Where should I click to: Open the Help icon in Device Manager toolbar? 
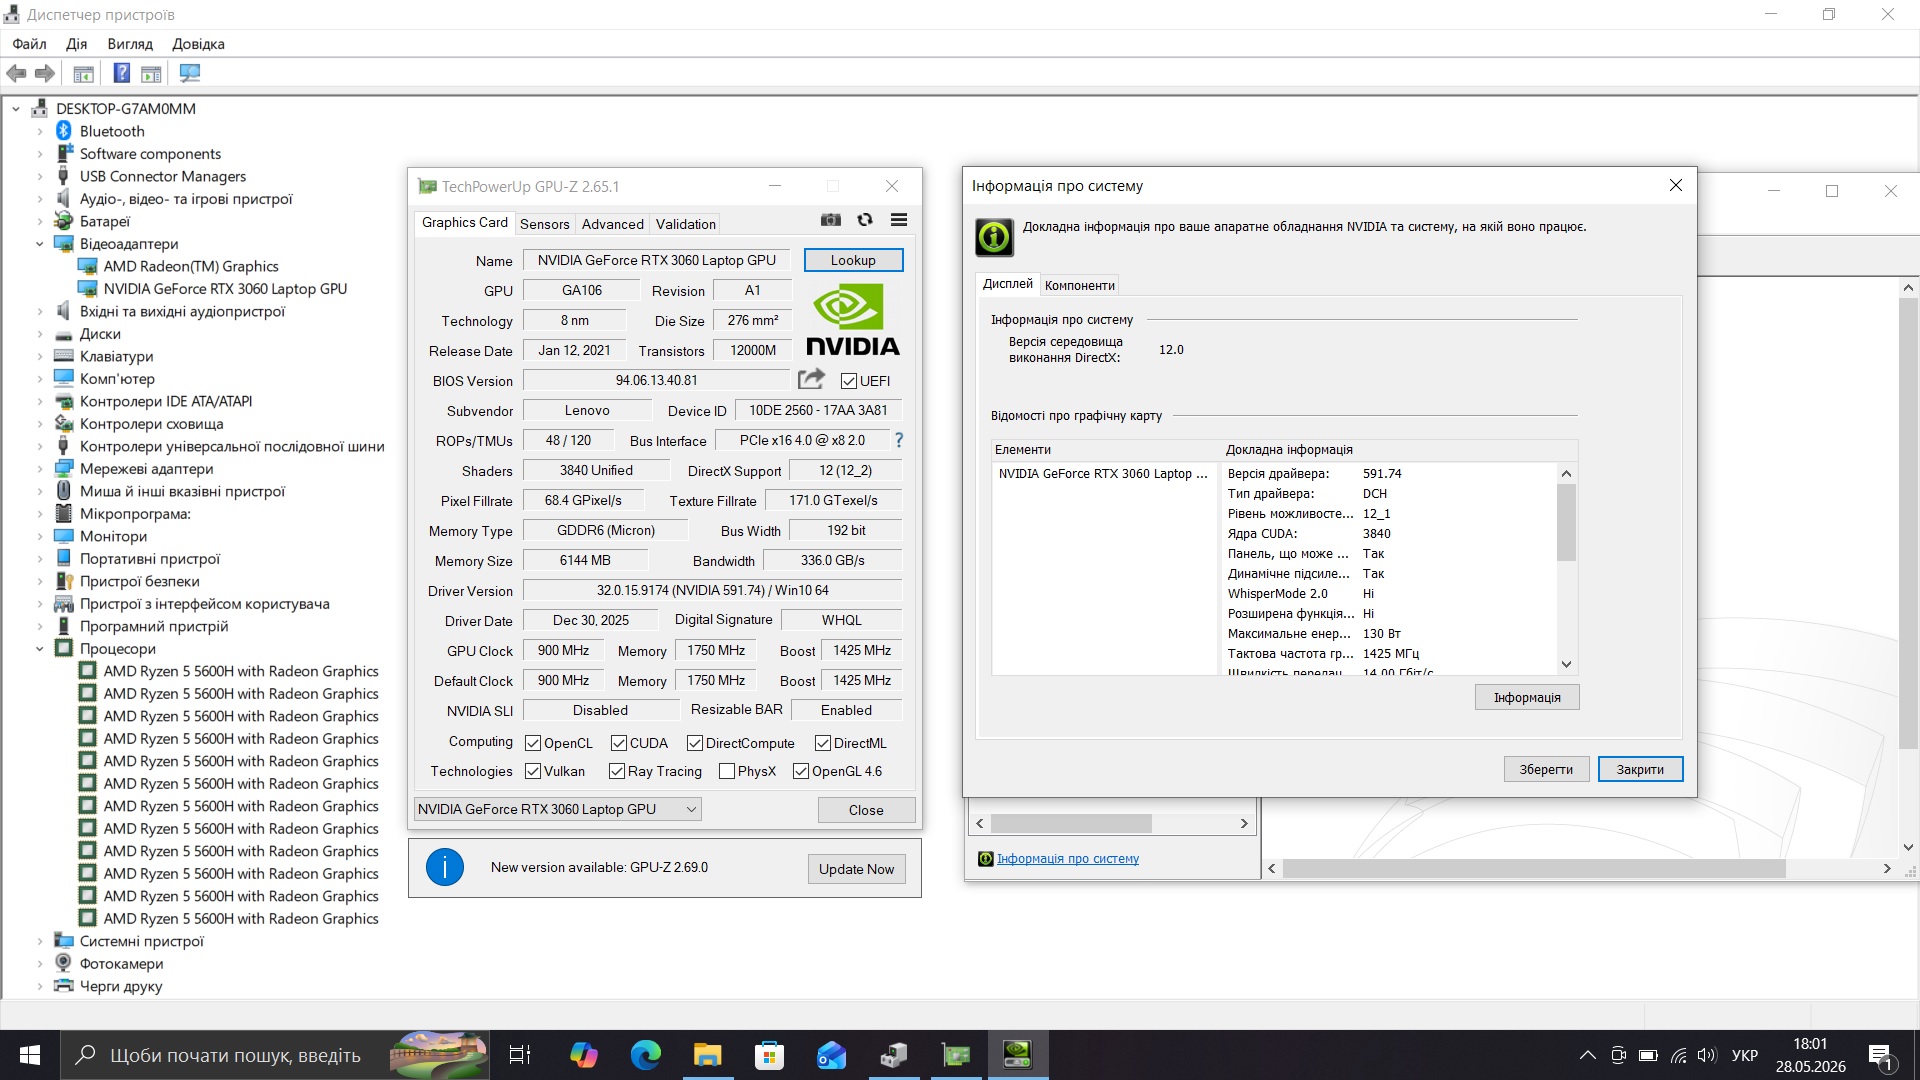point(121,73)
